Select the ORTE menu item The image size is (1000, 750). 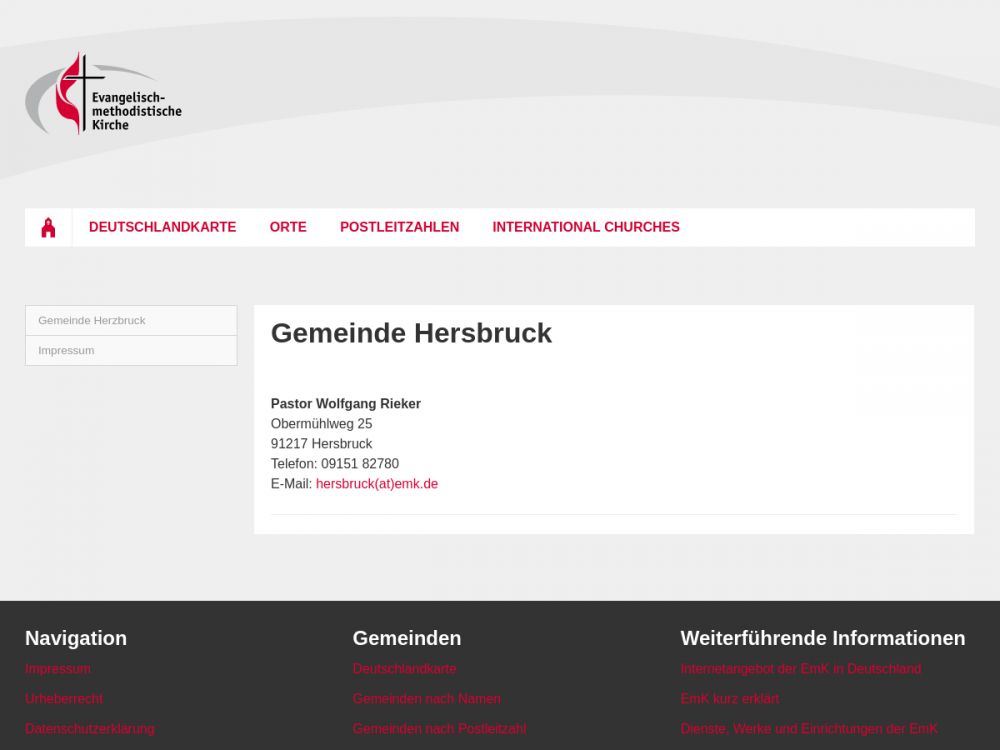[x=288, y=227]
